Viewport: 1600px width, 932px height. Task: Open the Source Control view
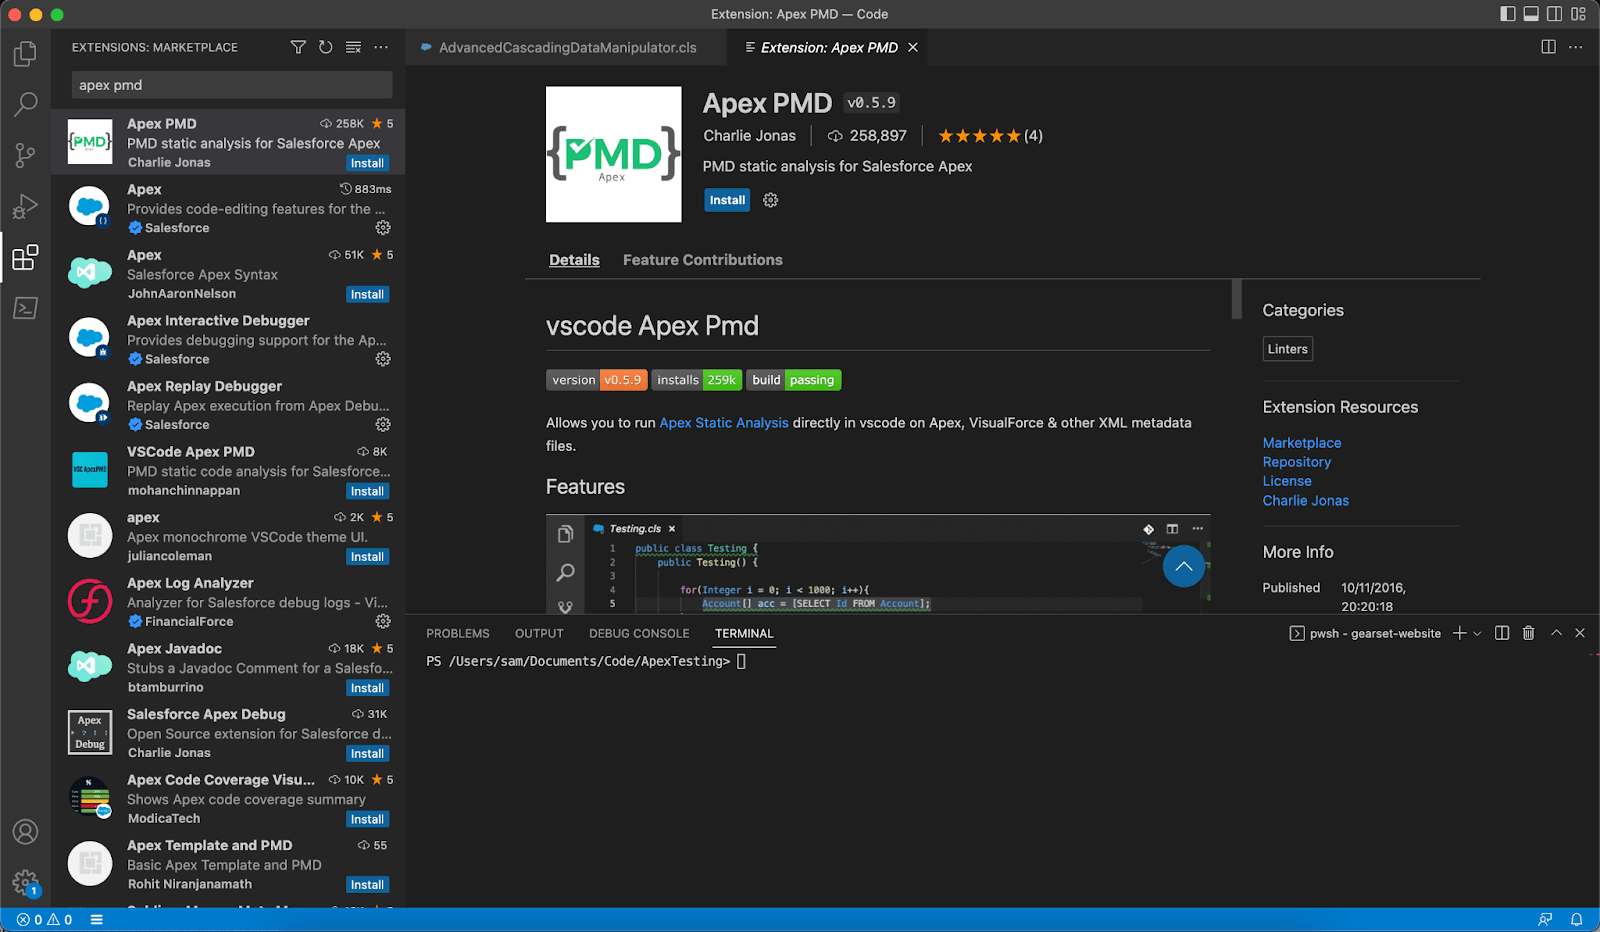coord(25,155)
